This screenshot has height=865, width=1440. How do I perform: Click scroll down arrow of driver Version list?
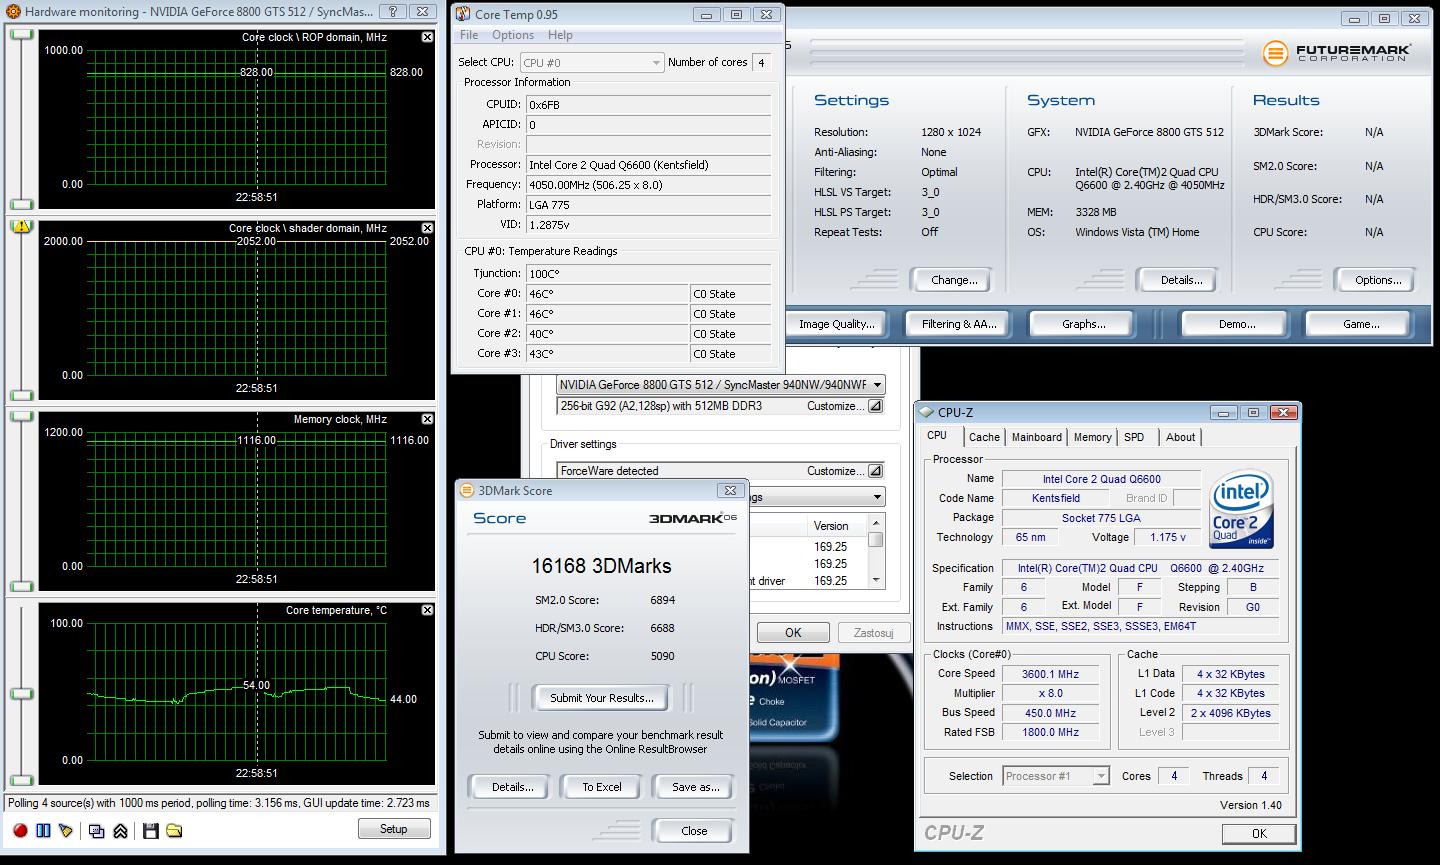(876, 579)
